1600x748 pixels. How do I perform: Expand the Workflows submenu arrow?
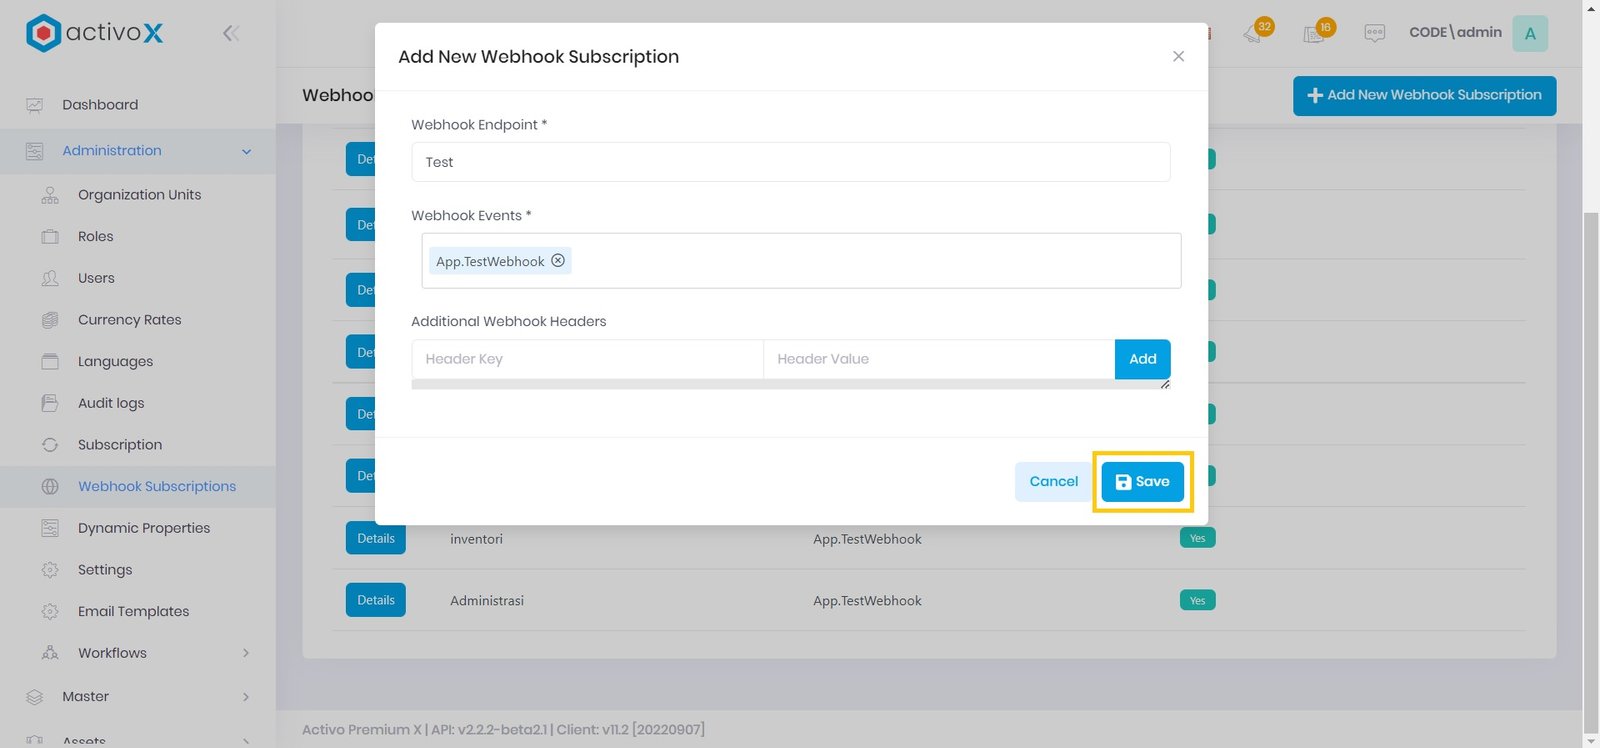[246, 653]
